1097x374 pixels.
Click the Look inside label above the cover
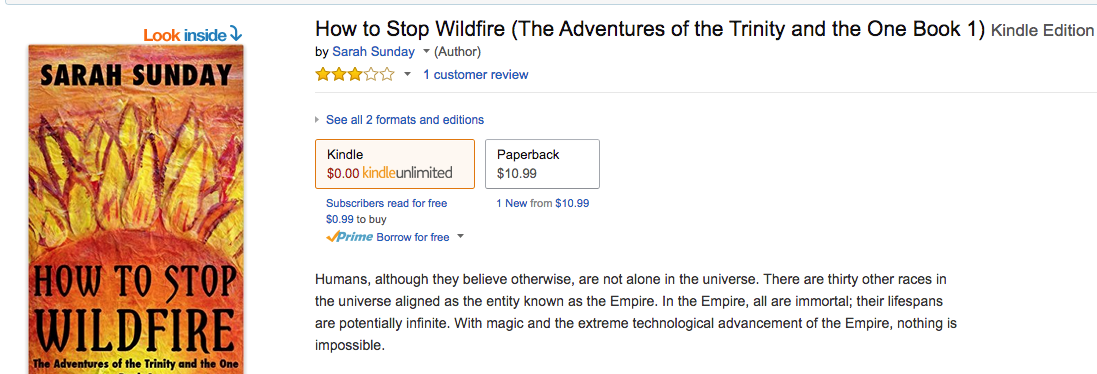click(185, 35)
